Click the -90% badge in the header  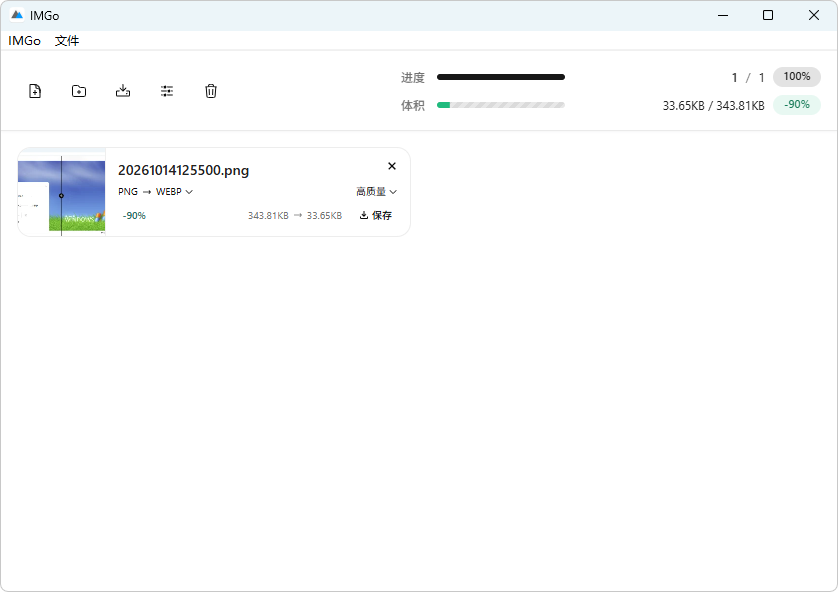tap(797, 105)
